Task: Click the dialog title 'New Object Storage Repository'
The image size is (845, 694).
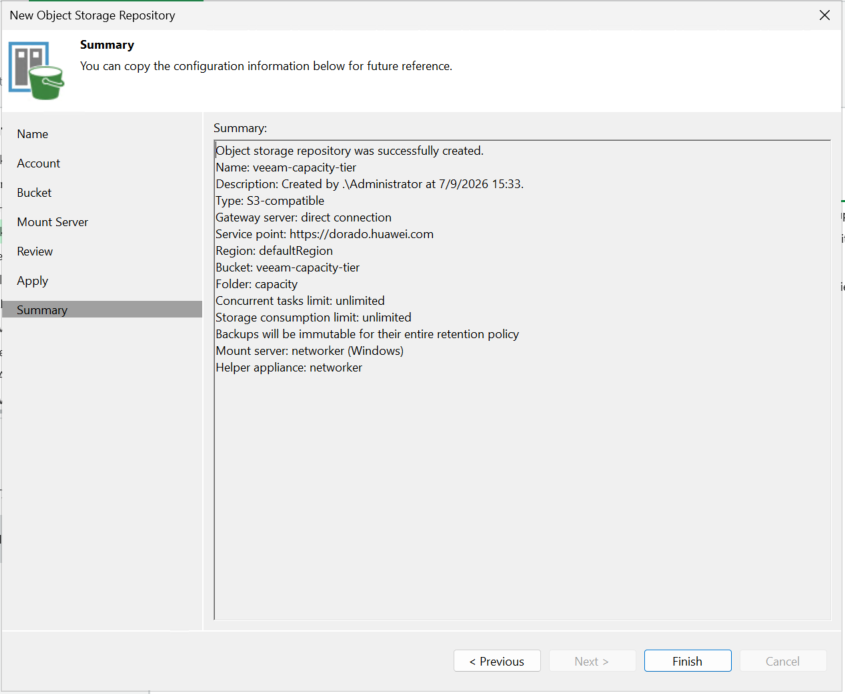Action: tap(92, 15)
